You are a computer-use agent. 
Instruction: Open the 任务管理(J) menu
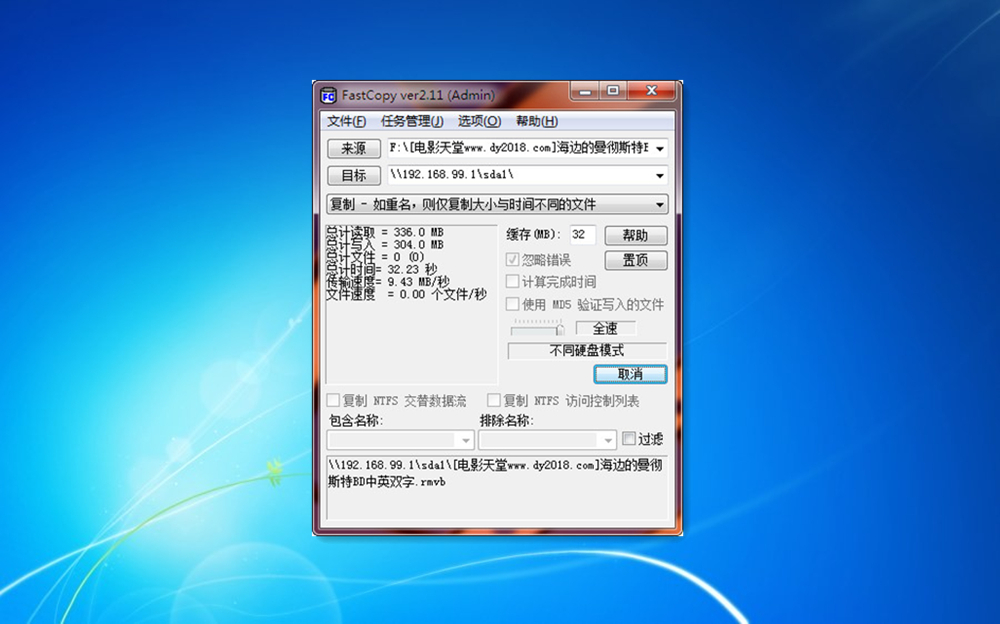(412, 121)
